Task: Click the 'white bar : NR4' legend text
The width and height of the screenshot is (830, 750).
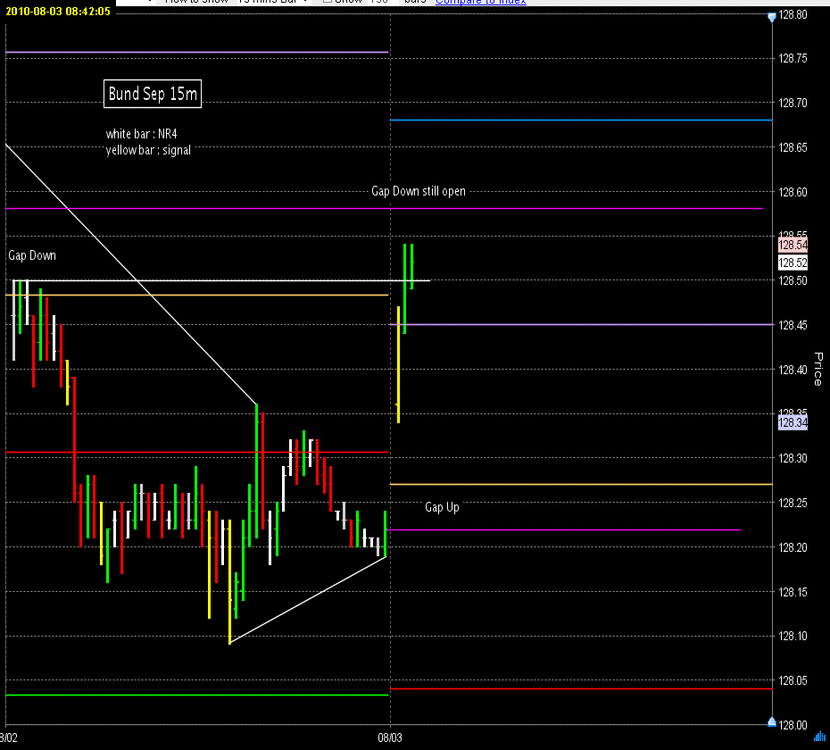Action: pyautogui.click(x=141, y=134)
